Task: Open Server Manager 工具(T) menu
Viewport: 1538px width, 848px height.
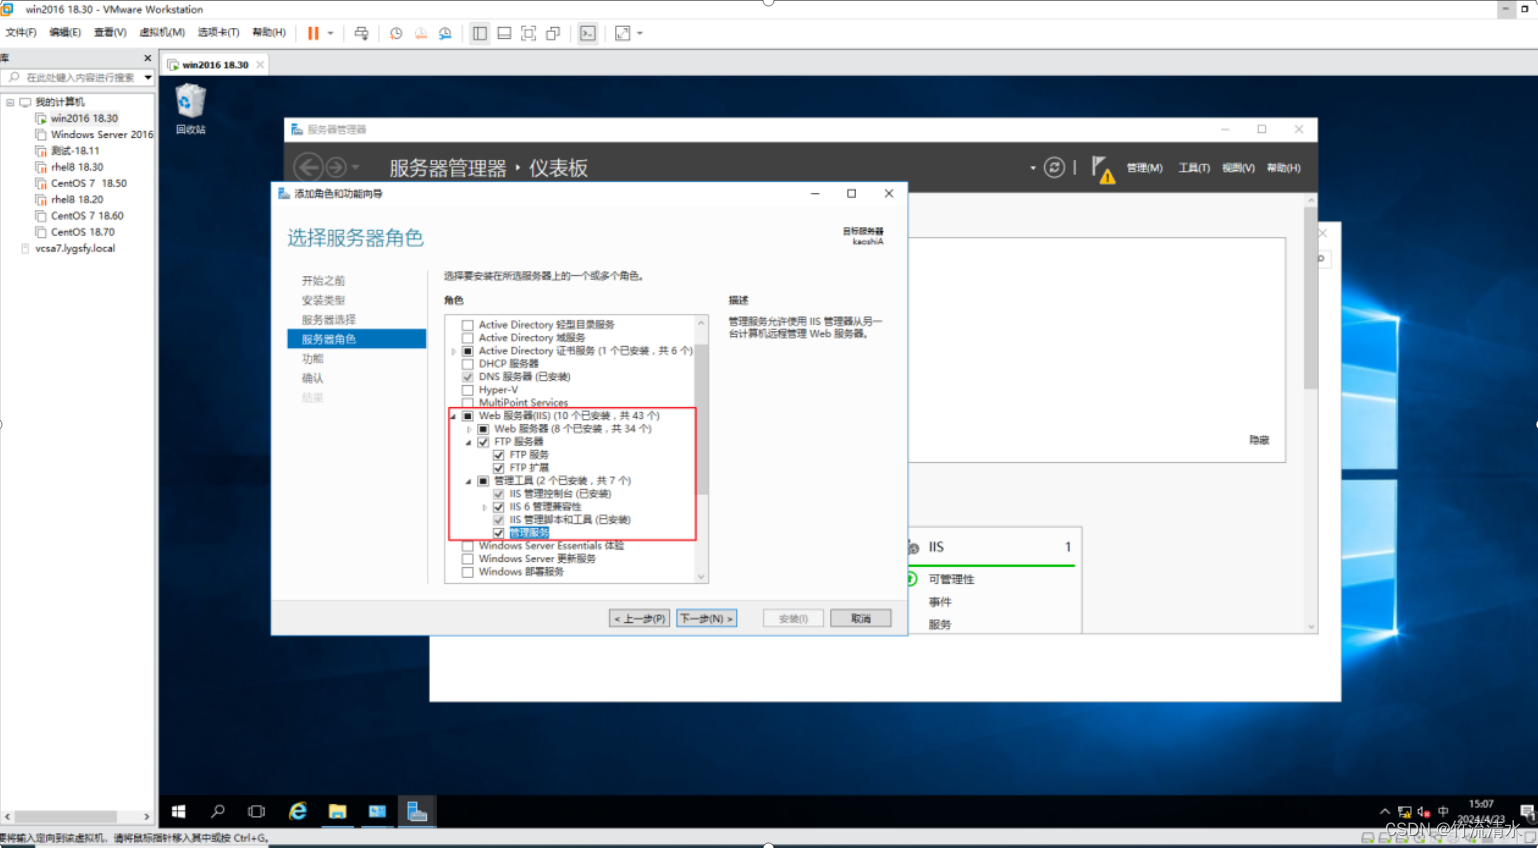Action: click(1194, 168)
